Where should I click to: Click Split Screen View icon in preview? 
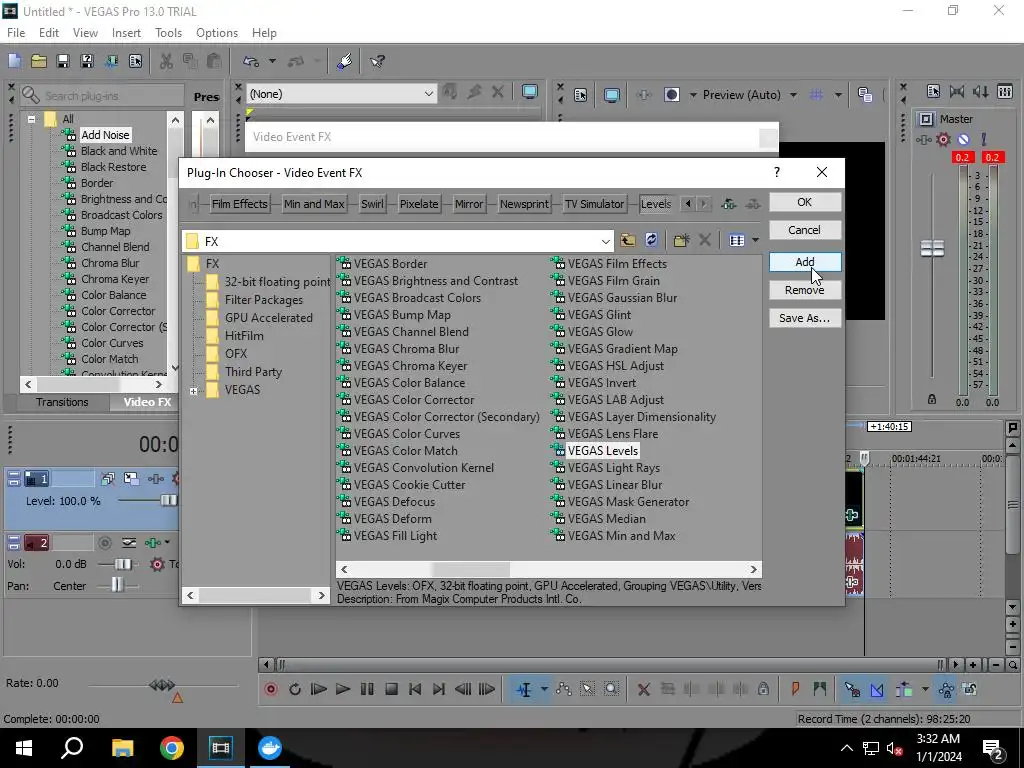[x=671, y=95]
